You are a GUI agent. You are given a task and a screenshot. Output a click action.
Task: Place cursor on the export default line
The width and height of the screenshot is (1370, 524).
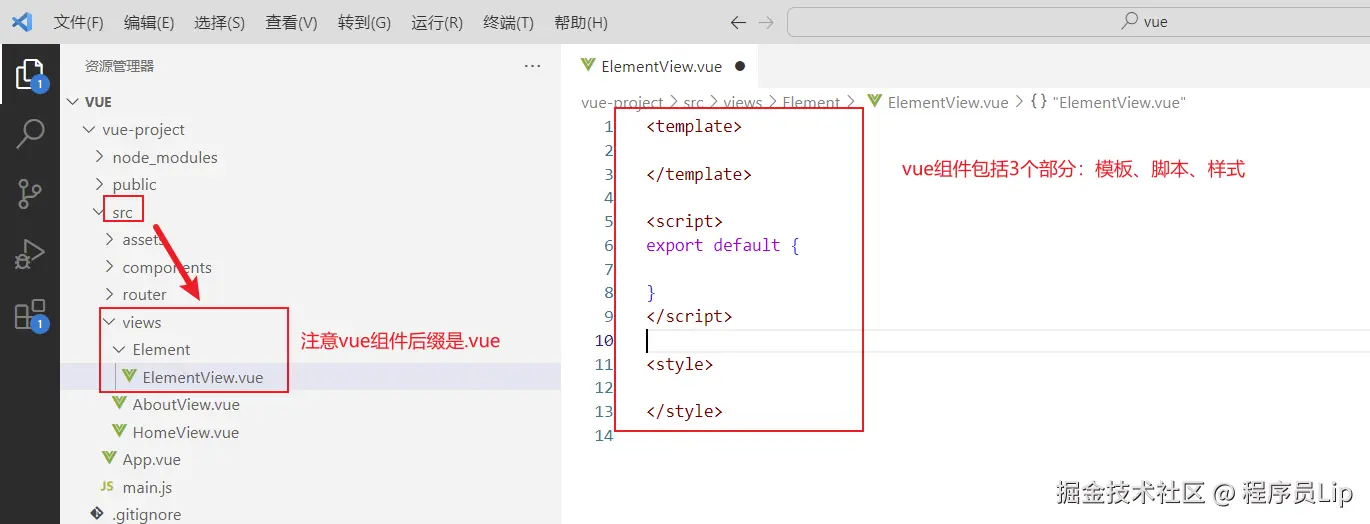point(722,245)
